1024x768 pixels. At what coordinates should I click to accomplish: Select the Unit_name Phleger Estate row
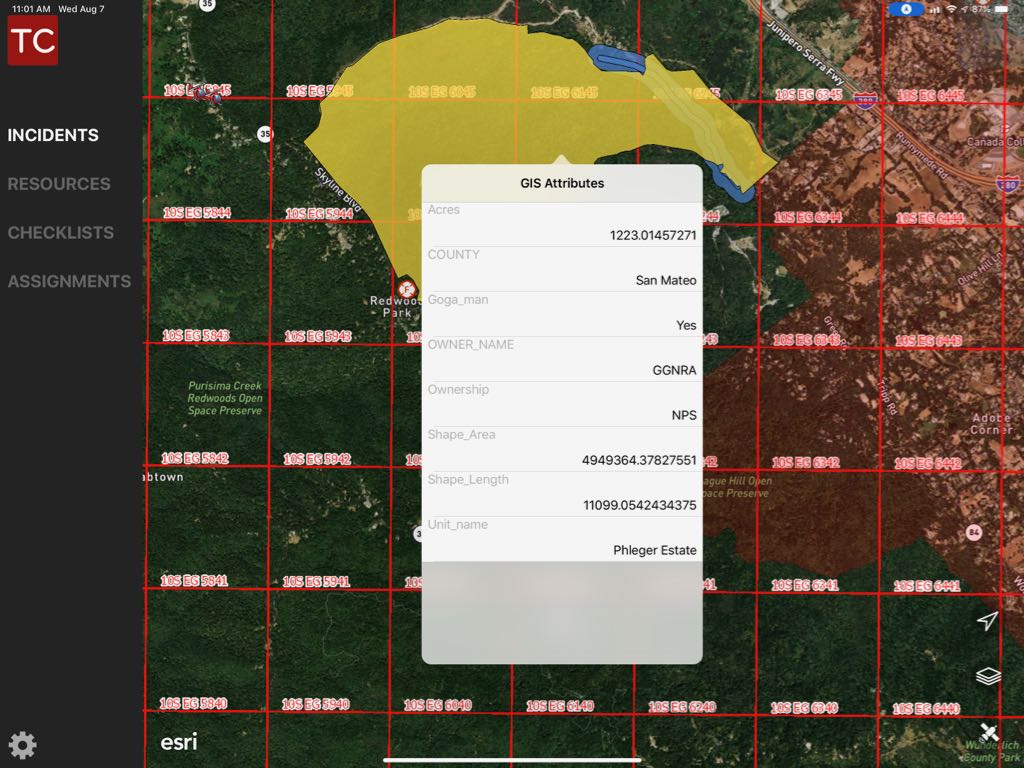coord(561,539)
